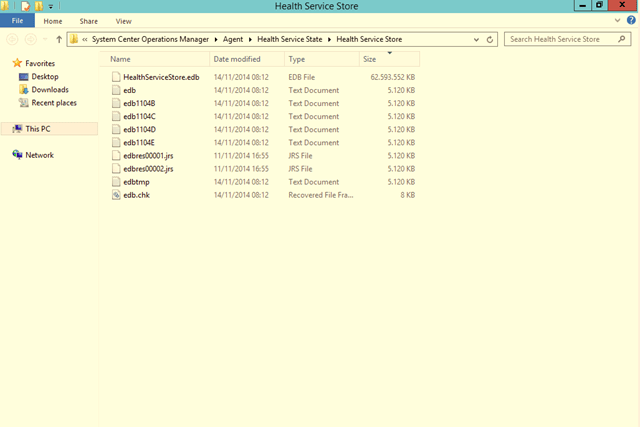This screenshot has width=640, height=427.
Task: Minimize the Health Service Store window
Action: tap(582, 5)
